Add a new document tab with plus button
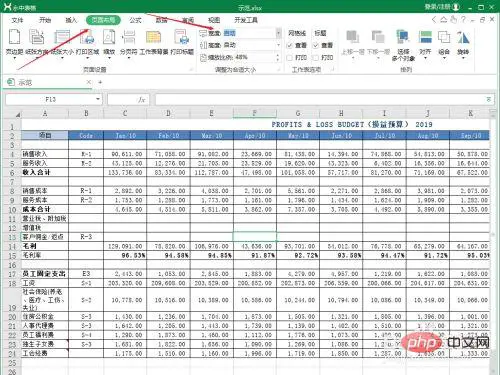Viewport: 500px width, 375px height. 100,82
